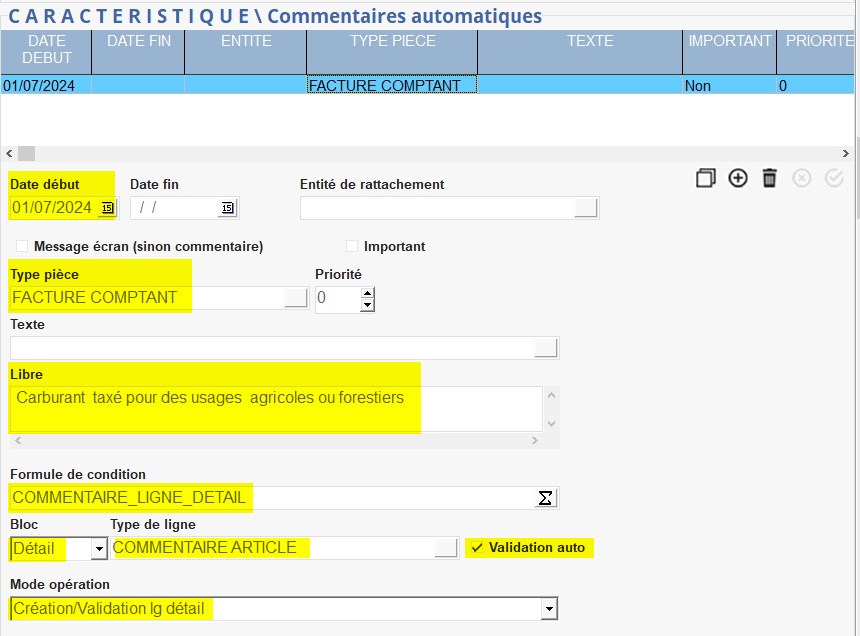Image resolution: width=860 pixels, height=636 pixels.
Task: Open formula editor sigma icon
Action: point(545,498)
